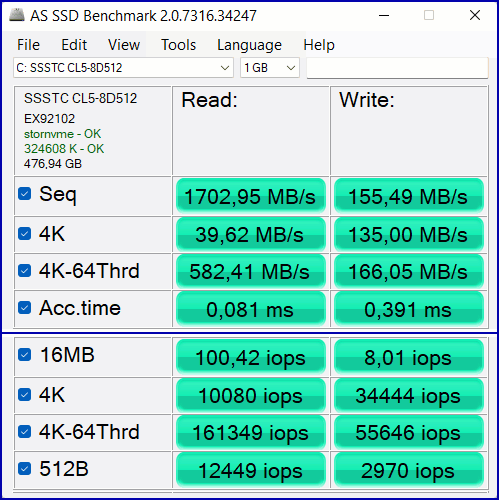Uncheck the Seq test checkbox
499x500 pixels.
[25, 194]
